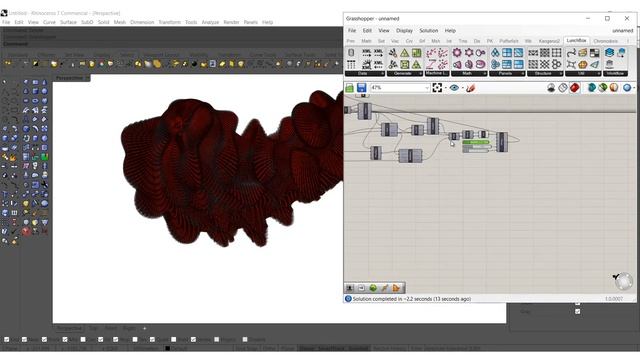Screen dimensions: 640x360
Task: Enable the Tan osnap checkbox
Action: coord(135,339)
